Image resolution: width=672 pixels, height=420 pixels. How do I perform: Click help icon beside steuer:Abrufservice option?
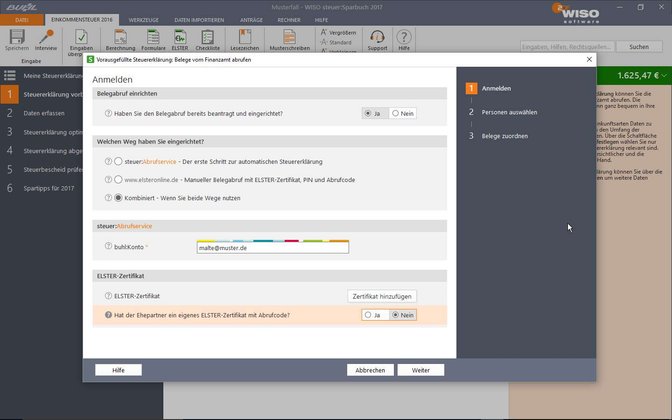coord(108,162)
